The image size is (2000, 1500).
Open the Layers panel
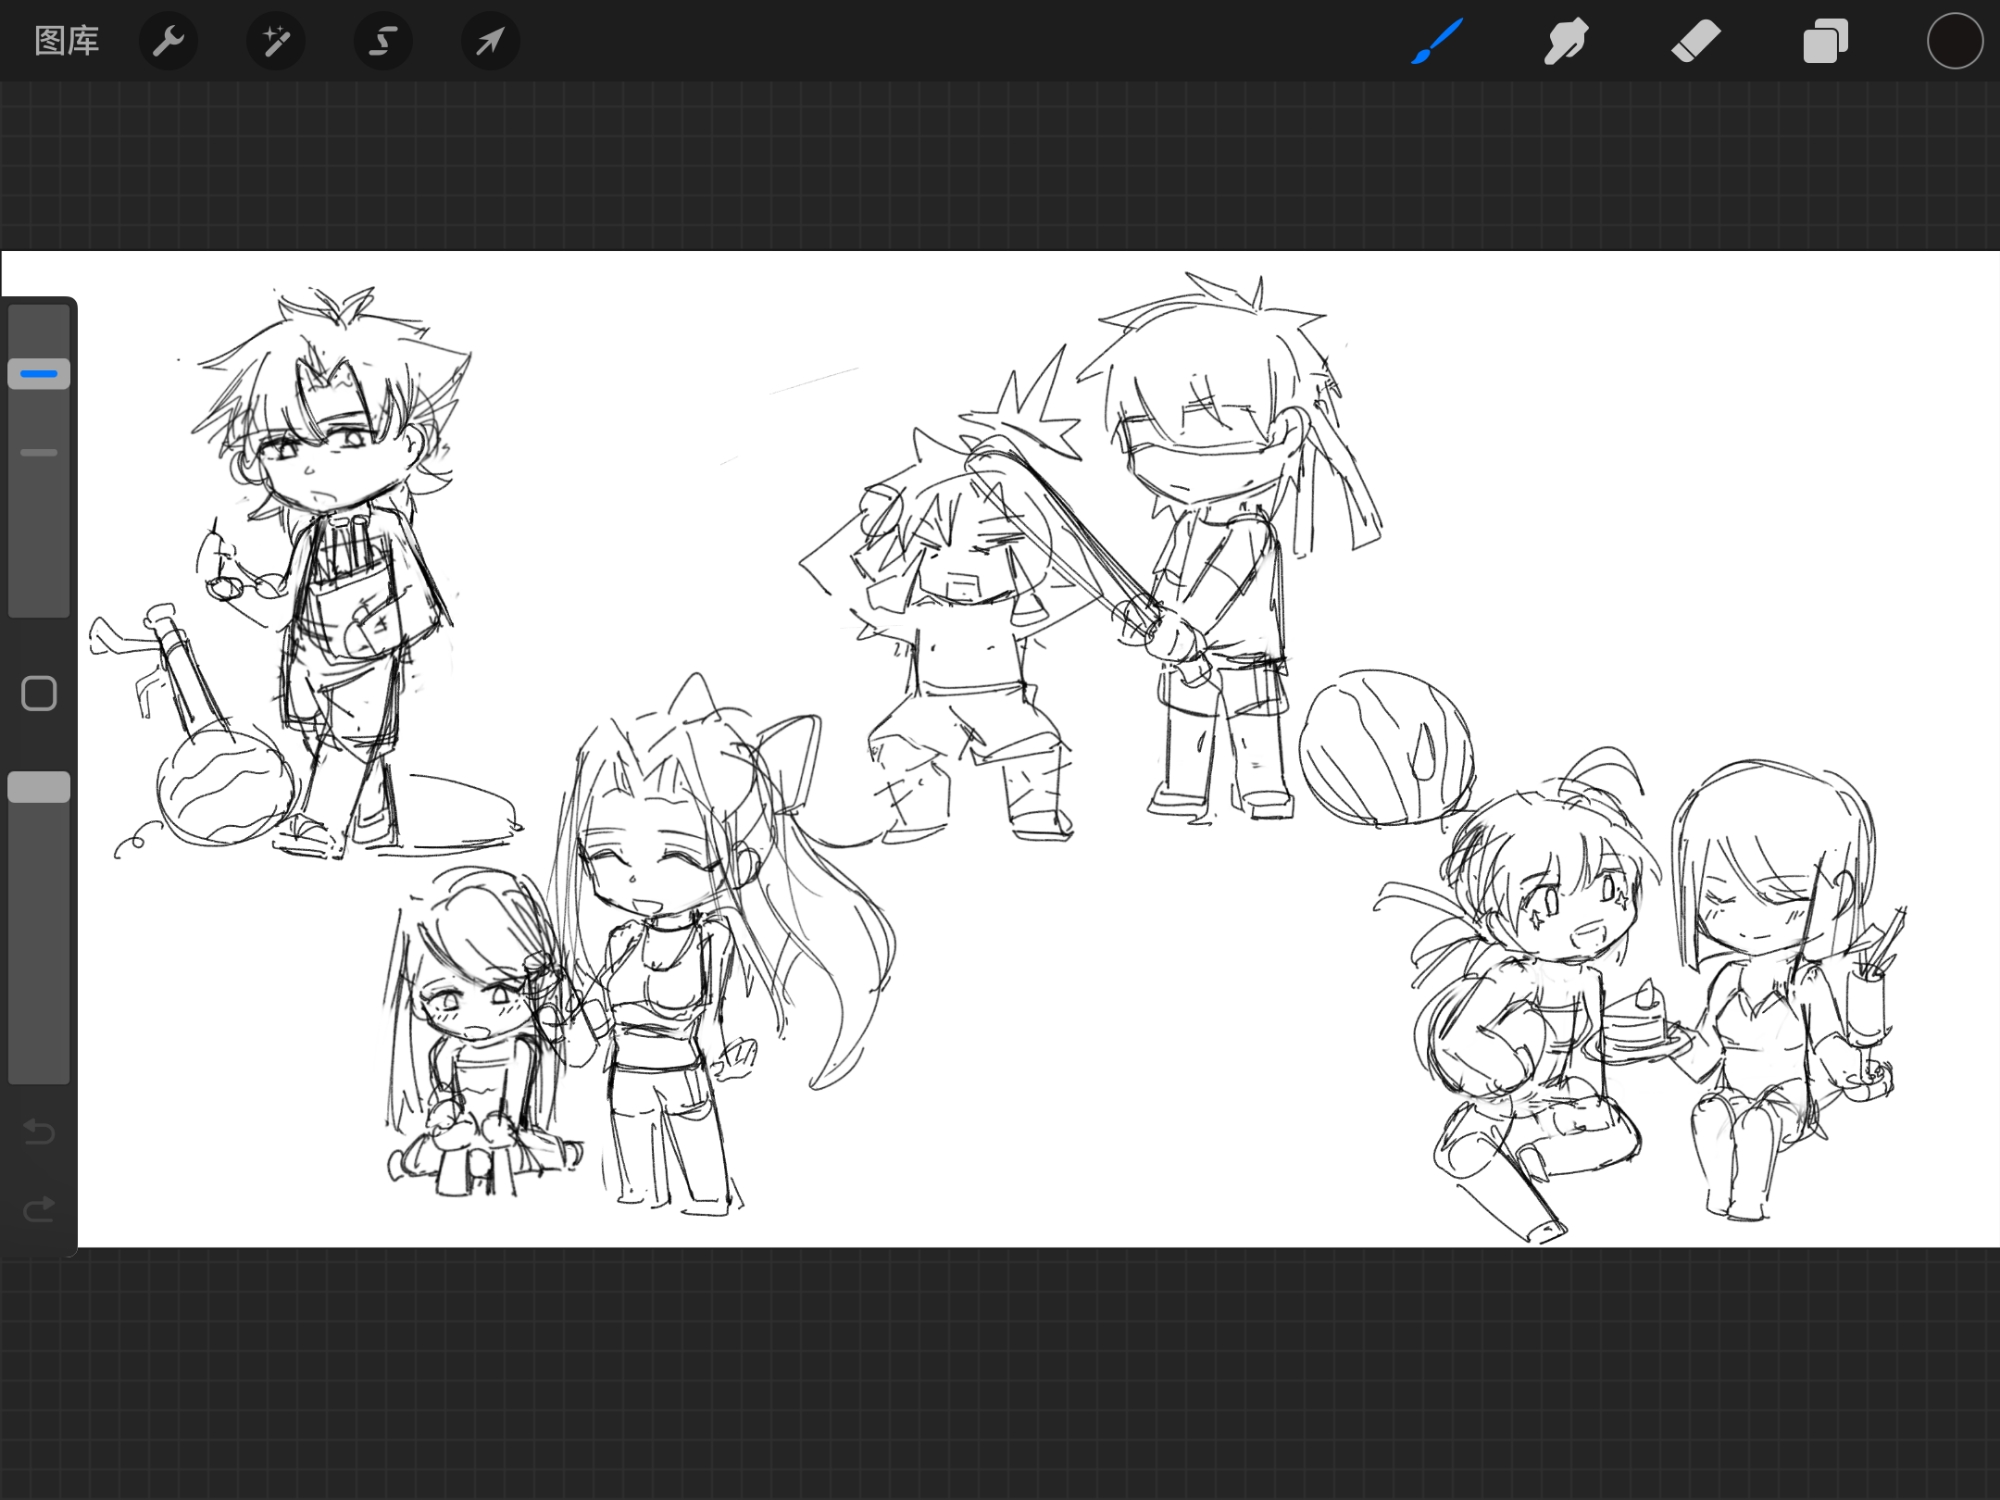pyautogui.click(x=1825, y=42)
